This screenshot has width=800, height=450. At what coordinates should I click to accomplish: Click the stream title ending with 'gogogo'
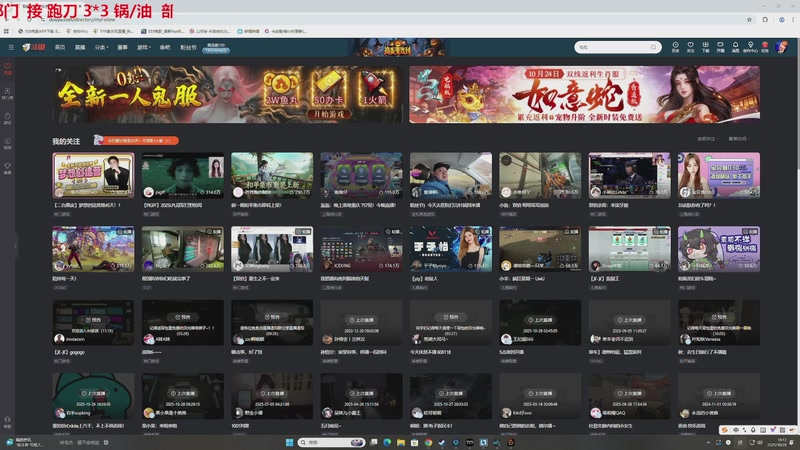(x=69, y=352)
